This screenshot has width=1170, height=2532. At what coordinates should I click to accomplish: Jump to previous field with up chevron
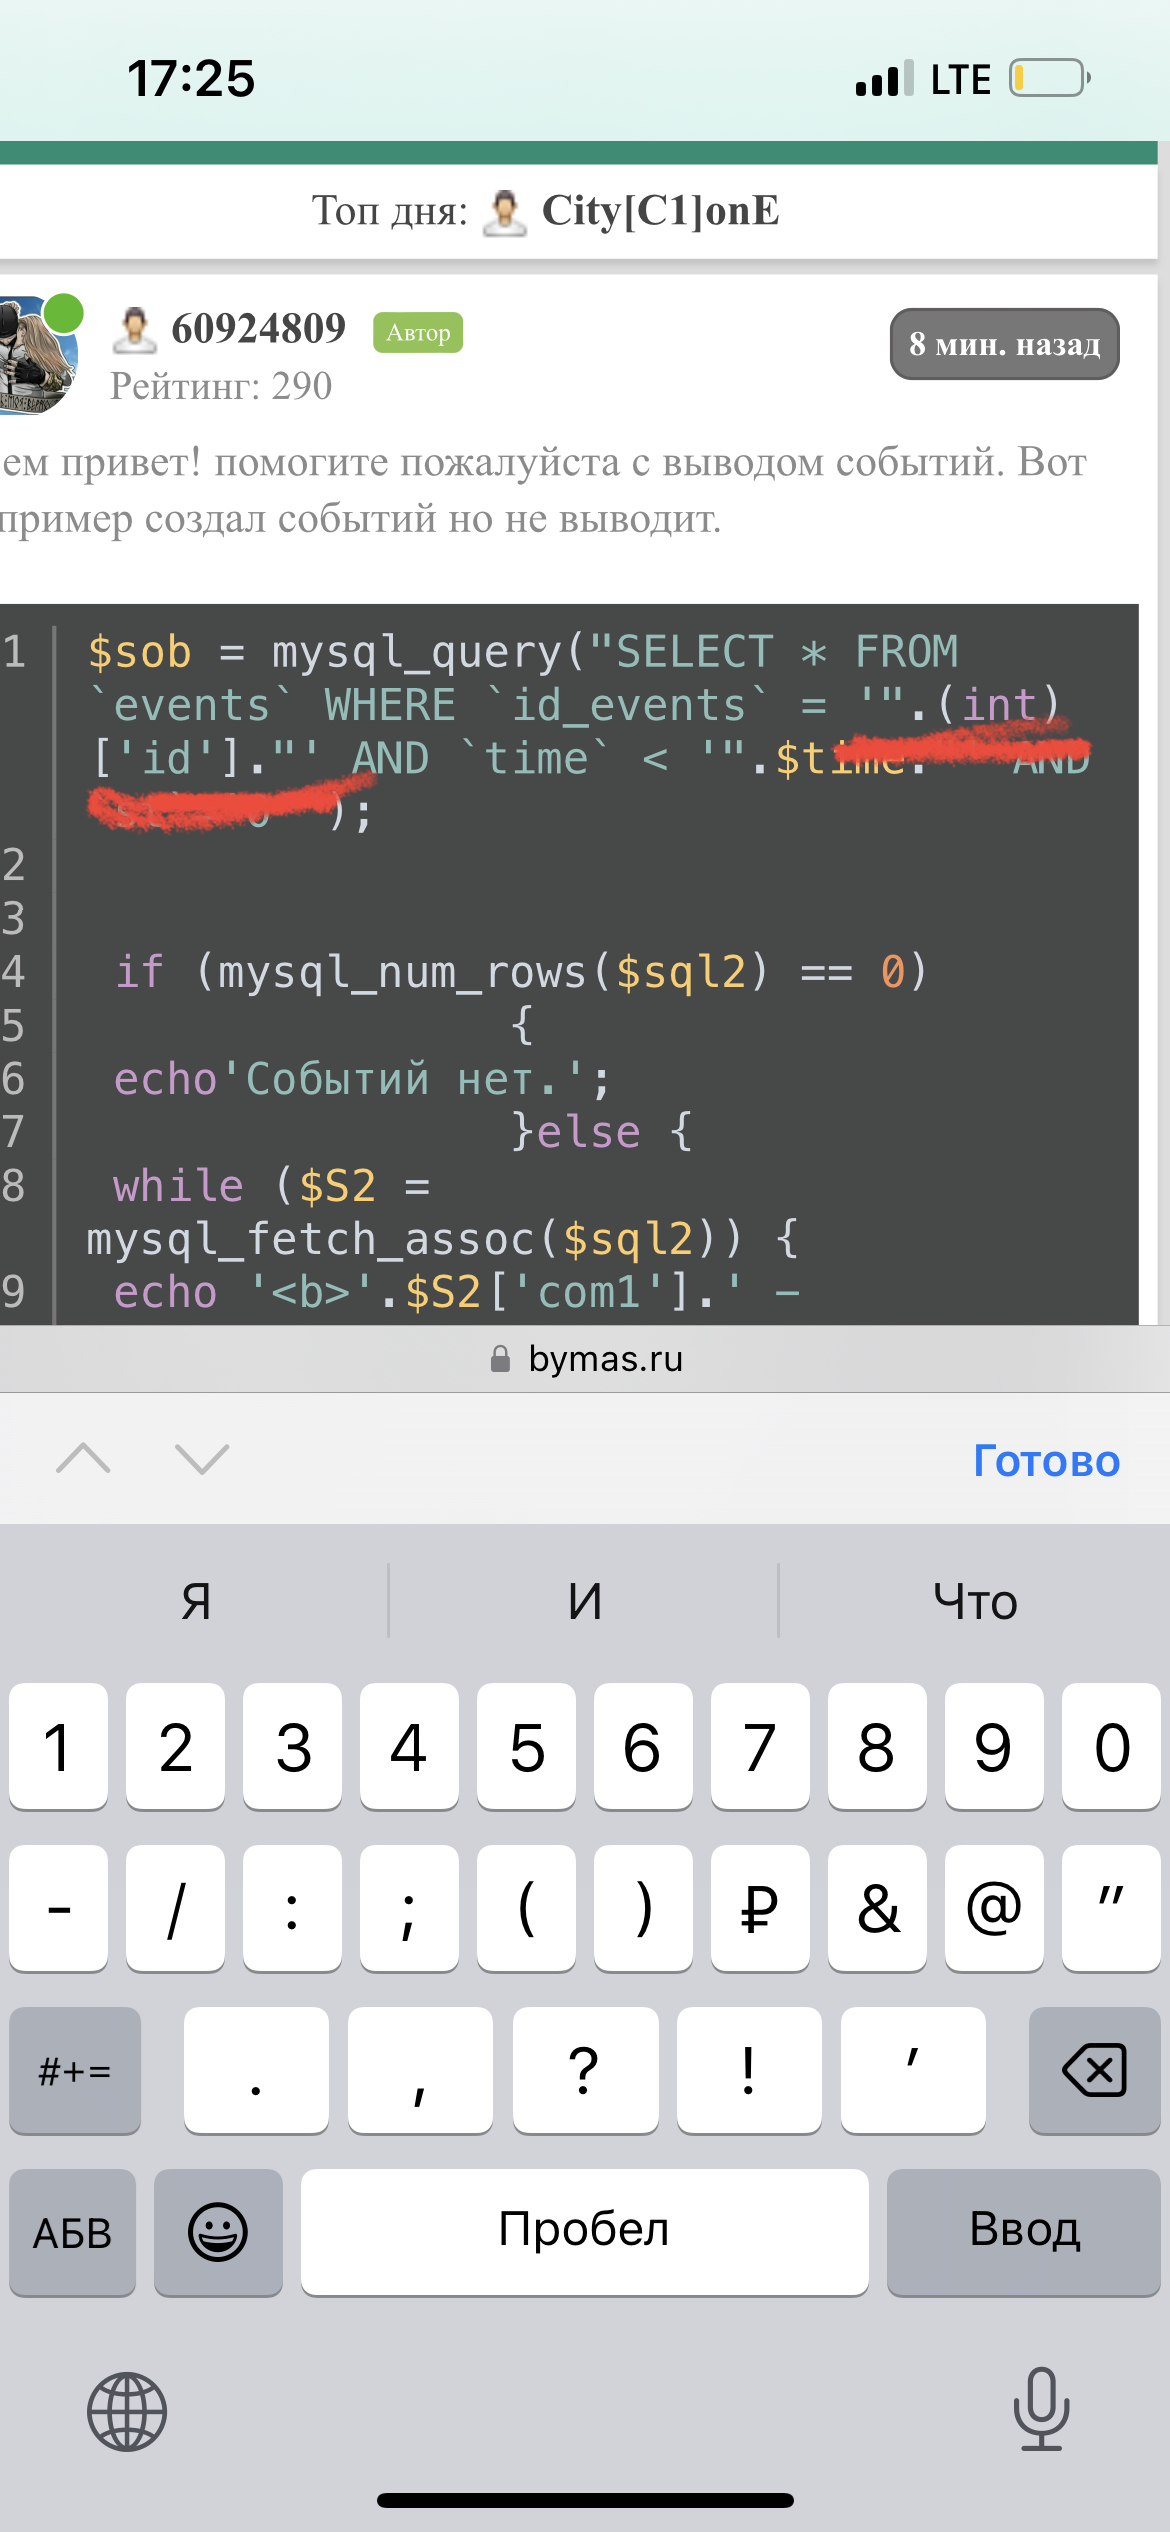pos(84,1459)
